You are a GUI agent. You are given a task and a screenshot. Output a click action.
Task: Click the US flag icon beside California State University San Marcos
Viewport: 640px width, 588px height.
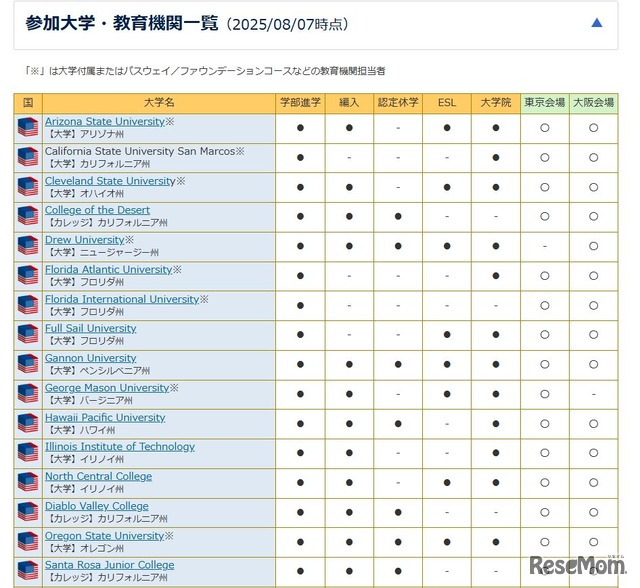pos(28,157)
